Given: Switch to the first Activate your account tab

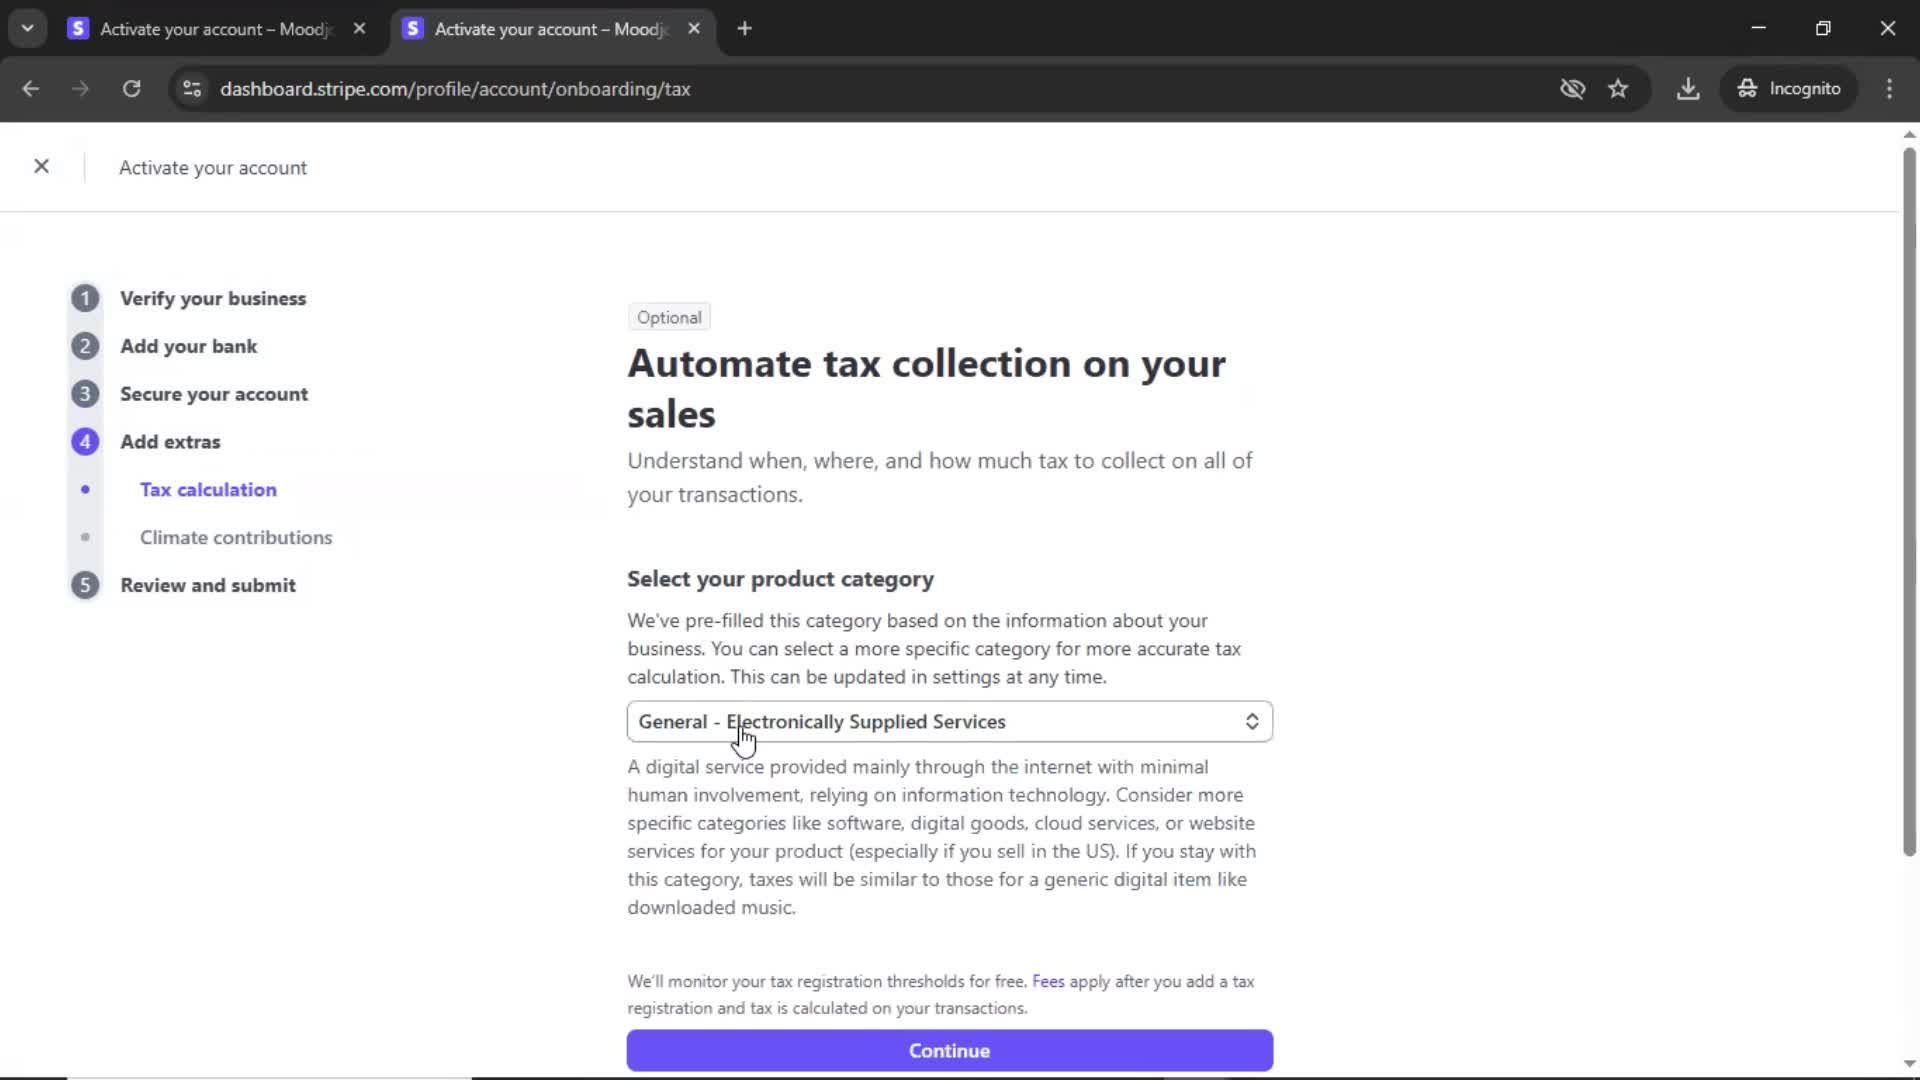Looking at the screenshot, I should (x=215, y=29).
